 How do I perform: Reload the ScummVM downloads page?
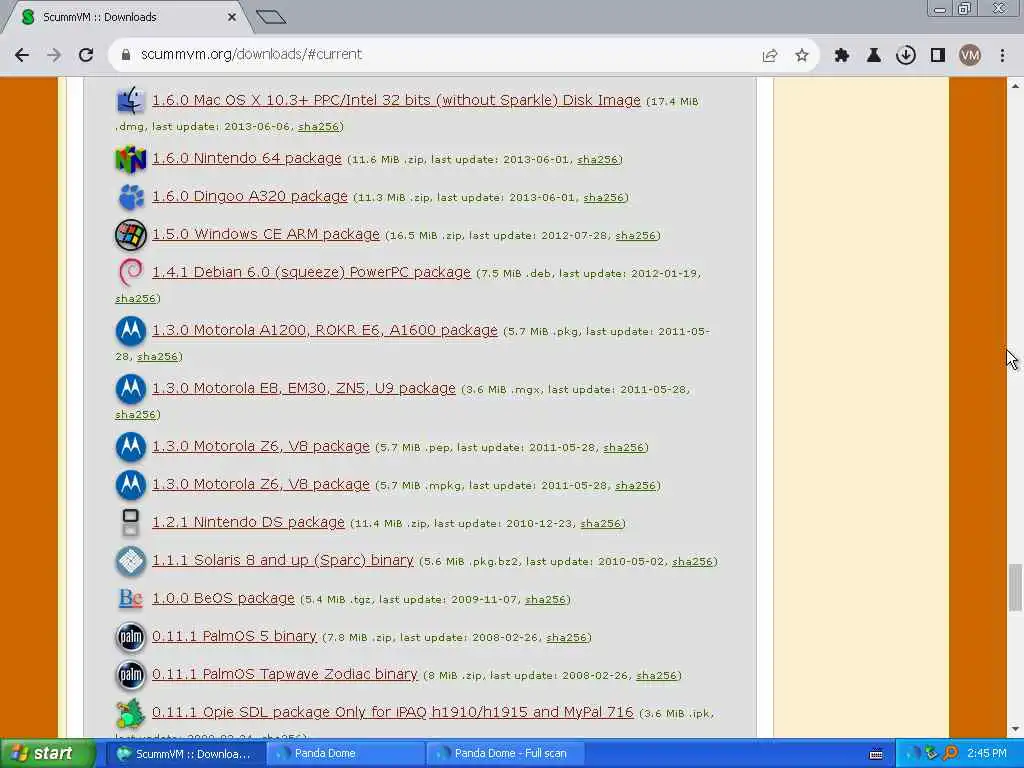(x=86, y=55)
